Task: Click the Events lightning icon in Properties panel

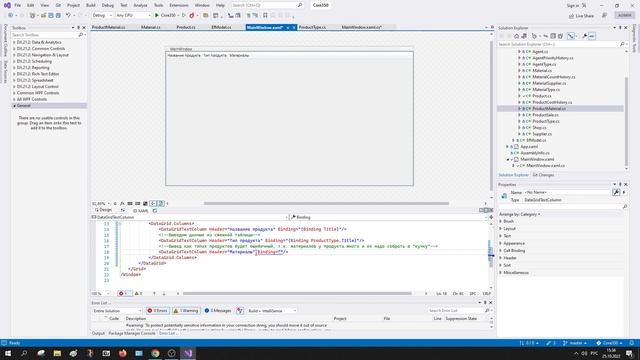Action: pyautogui.click(x=624, y=192)
